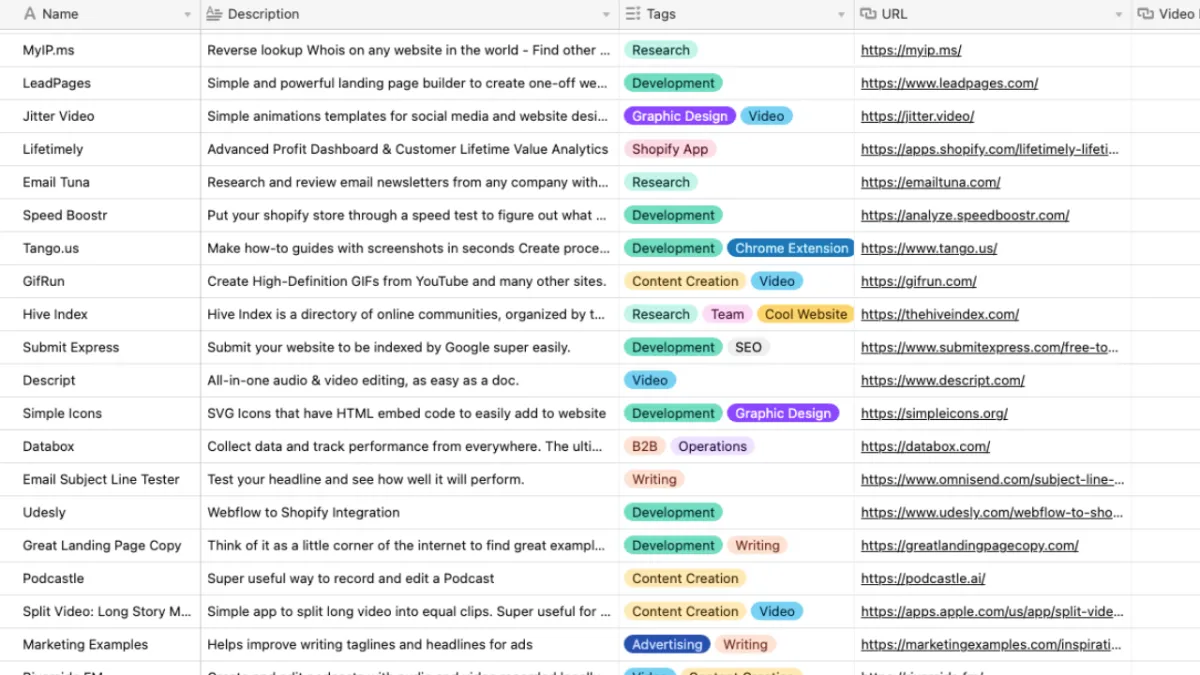Viewport: 1200px width, 675px height.
Task: Open the leadpages.com URL
Action: (x=949, y=83)
